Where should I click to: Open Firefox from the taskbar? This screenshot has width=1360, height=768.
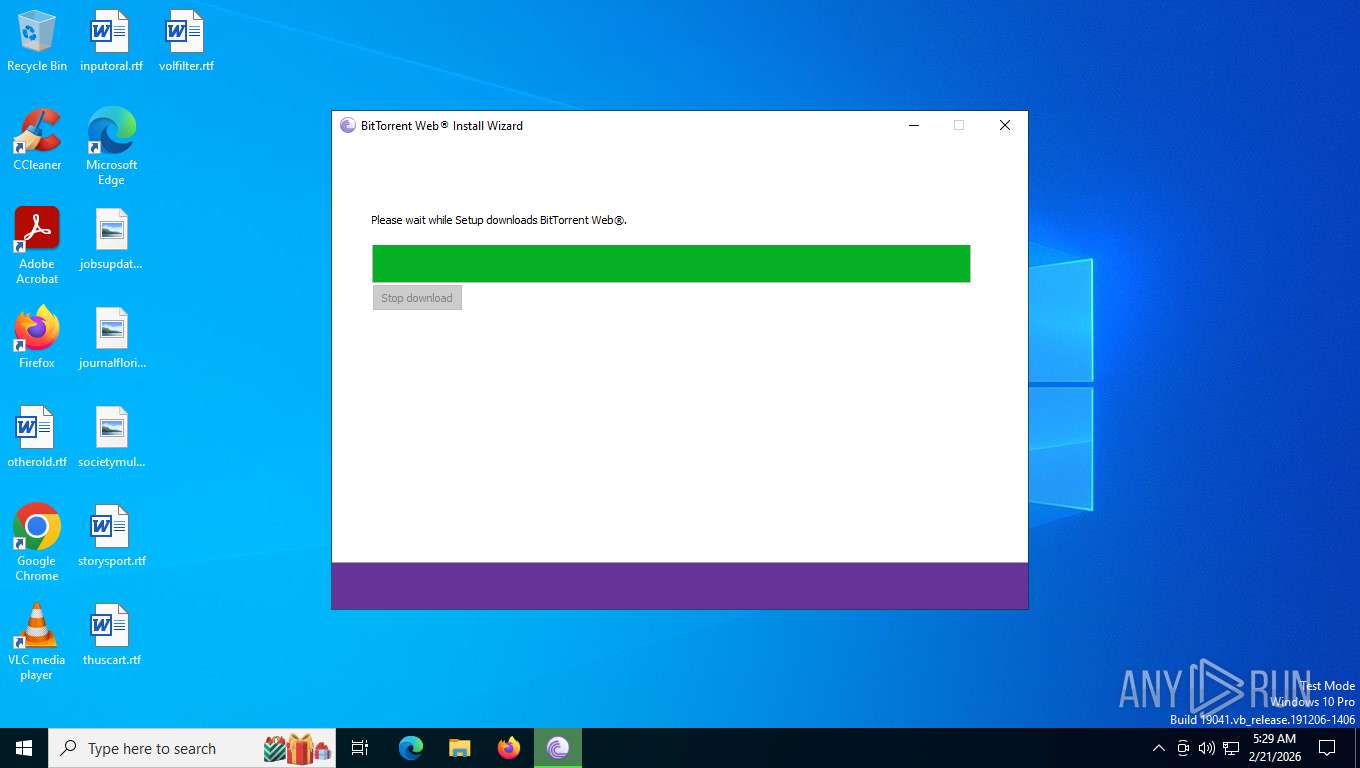tap(509, 748)
